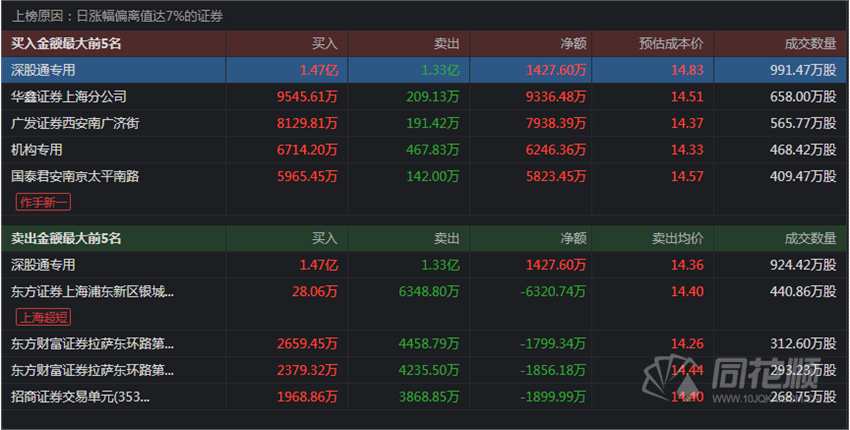Click 净额 column header in buy table
The width and height of the screenshot is (850, 430).
click(x=574, y=43)
